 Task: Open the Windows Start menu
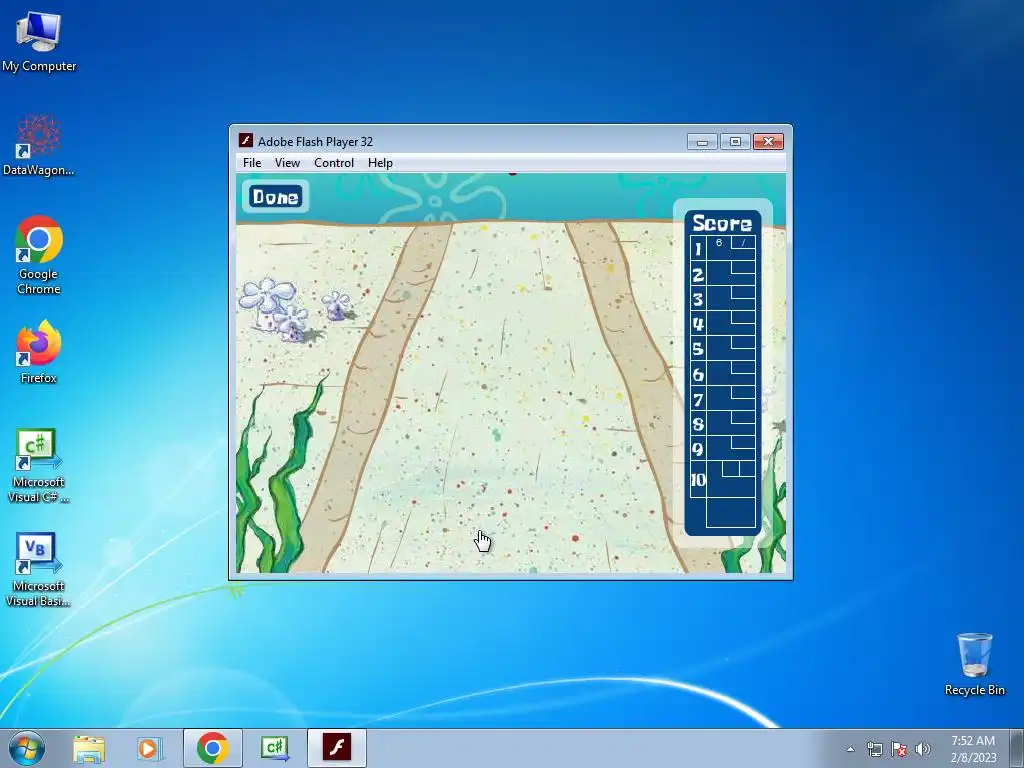tap(27, 748)
